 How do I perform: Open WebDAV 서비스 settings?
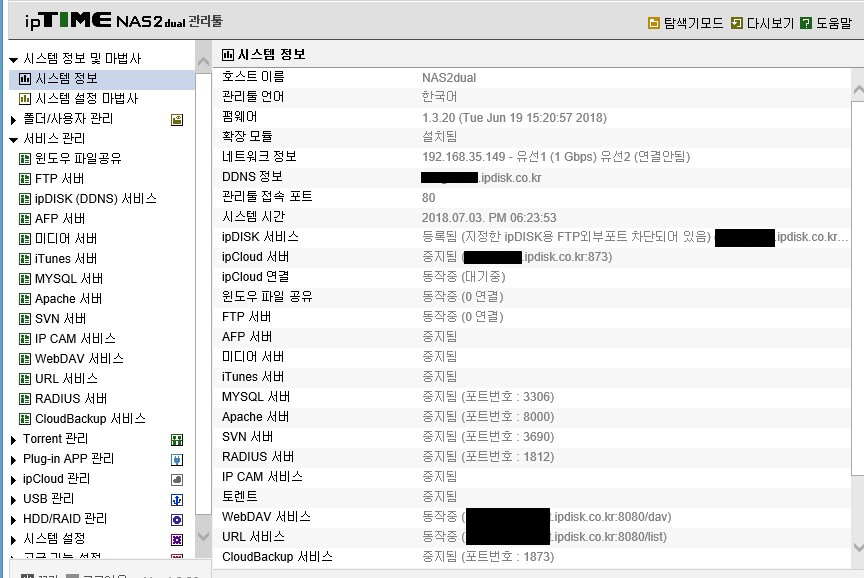click(79, 359)
